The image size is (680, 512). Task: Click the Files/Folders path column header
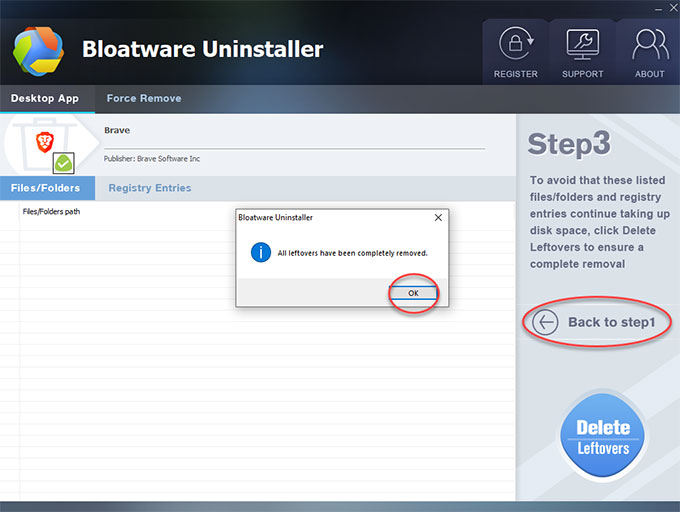[51, 212]
